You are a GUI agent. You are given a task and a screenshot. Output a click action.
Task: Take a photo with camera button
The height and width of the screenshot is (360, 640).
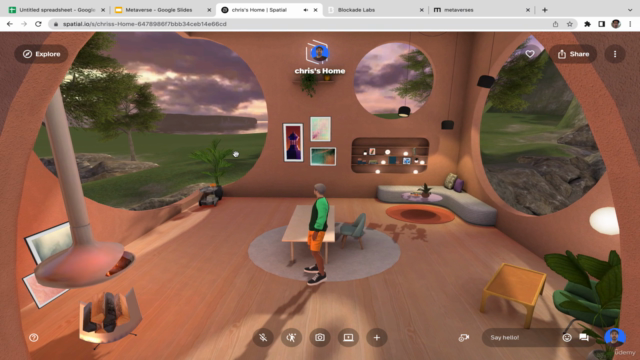[x=320, y=338]
